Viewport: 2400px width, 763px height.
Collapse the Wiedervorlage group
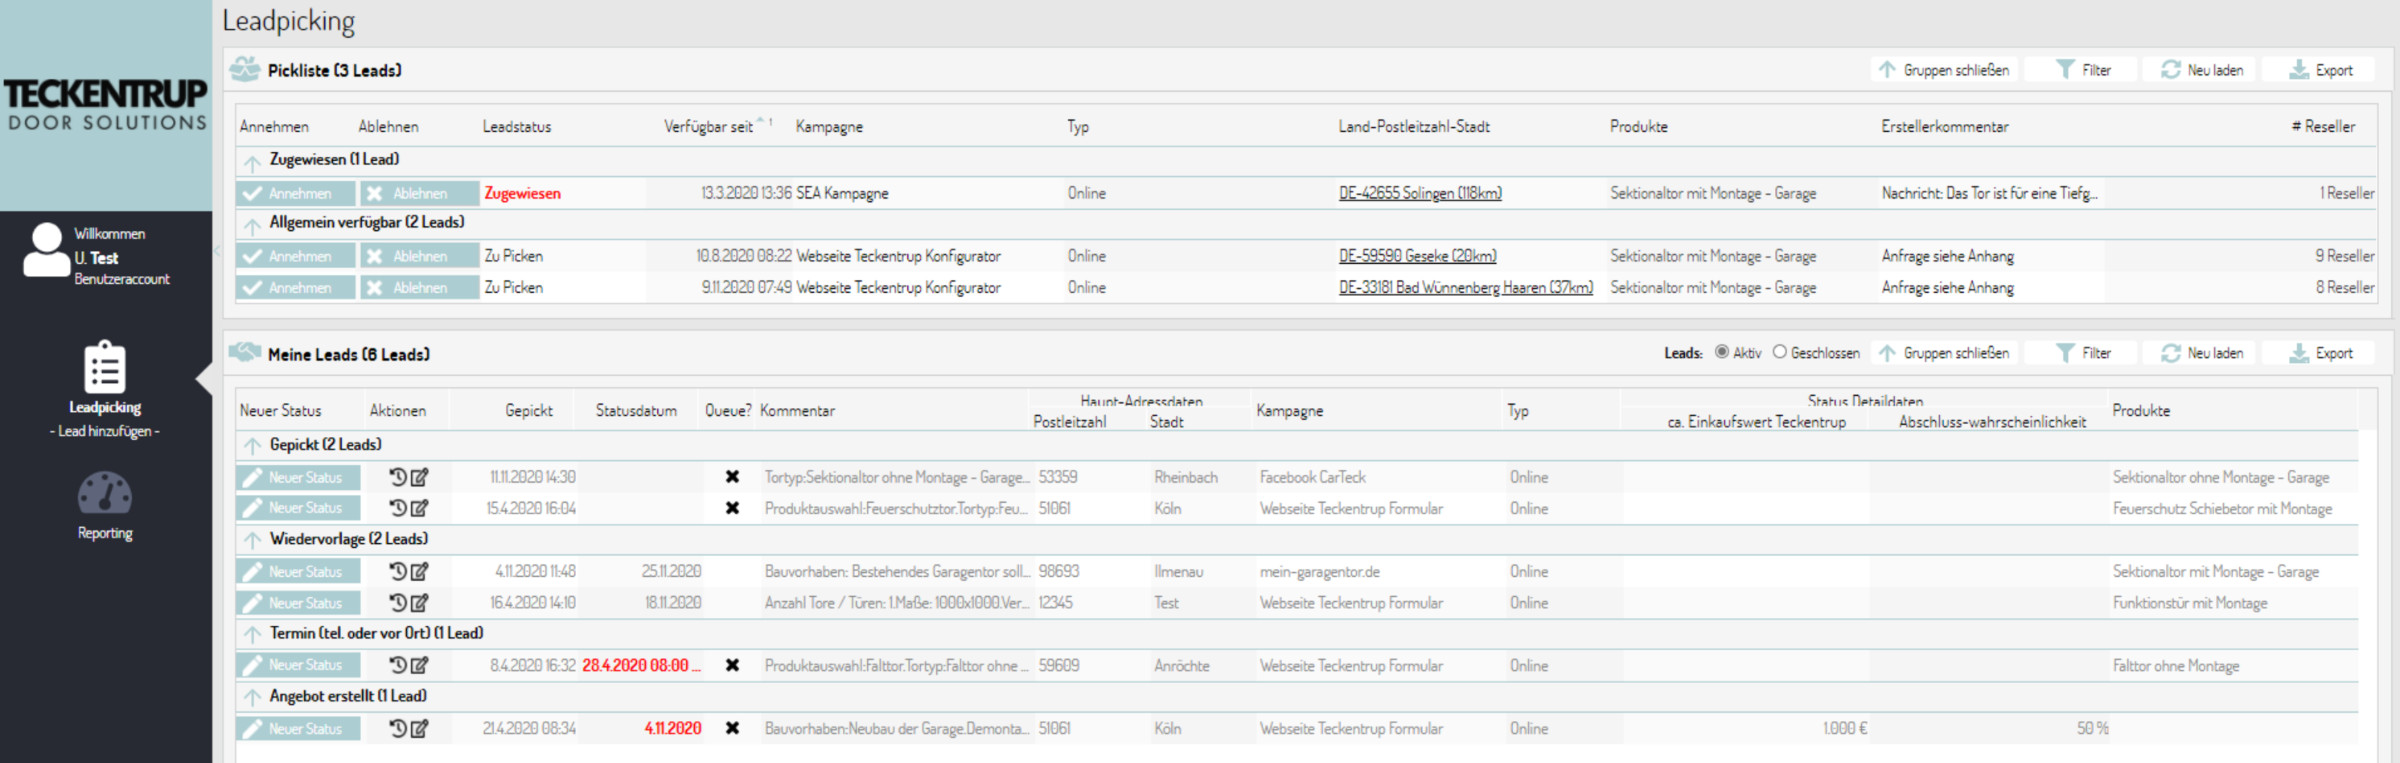click(252, 540)
